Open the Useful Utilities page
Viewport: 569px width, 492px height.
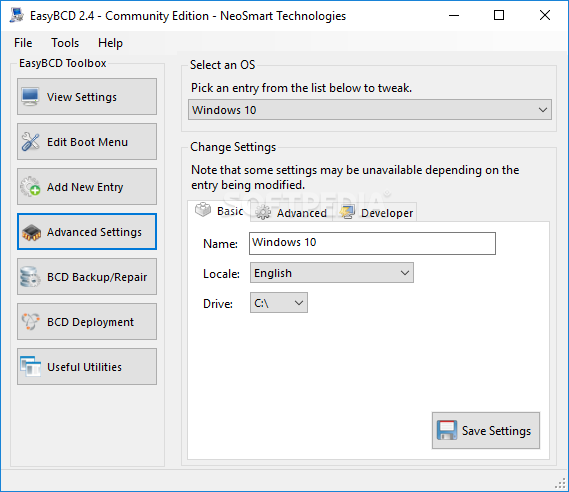(x=87, y=366)
